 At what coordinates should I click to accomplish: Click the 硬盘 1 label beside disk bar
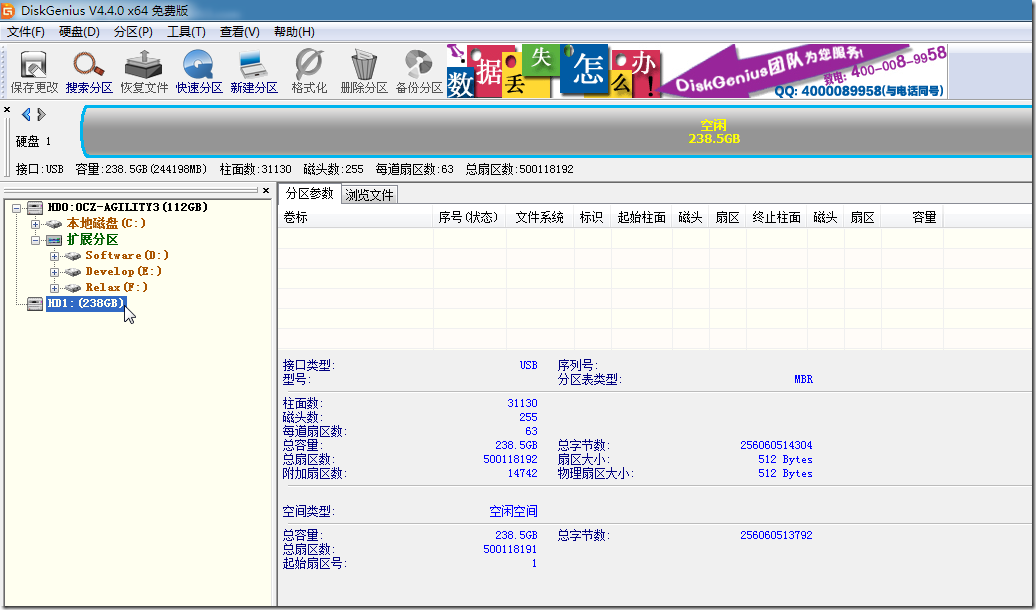(x=33, y=141)
